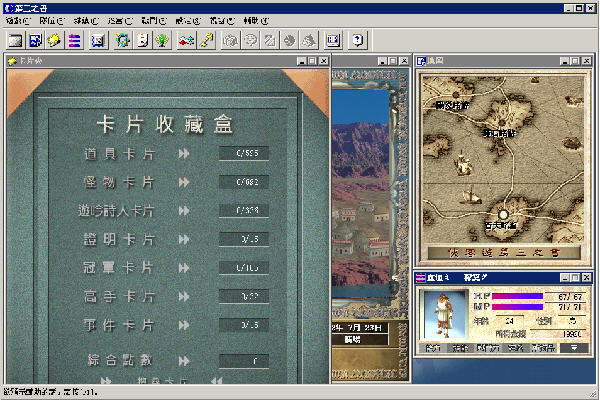
Task: Click the 證明卡片 label
Action: tap(119, 240)
